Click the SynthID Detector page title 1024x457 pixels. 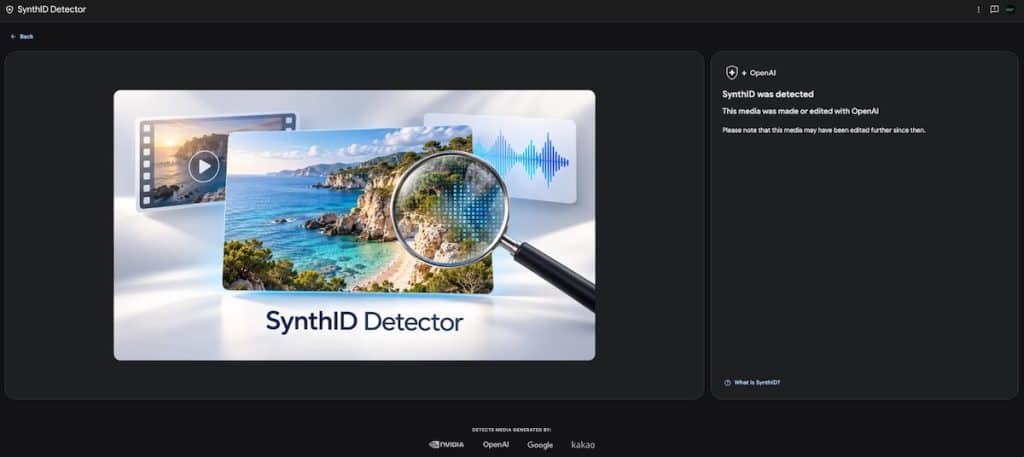(52, 10)
